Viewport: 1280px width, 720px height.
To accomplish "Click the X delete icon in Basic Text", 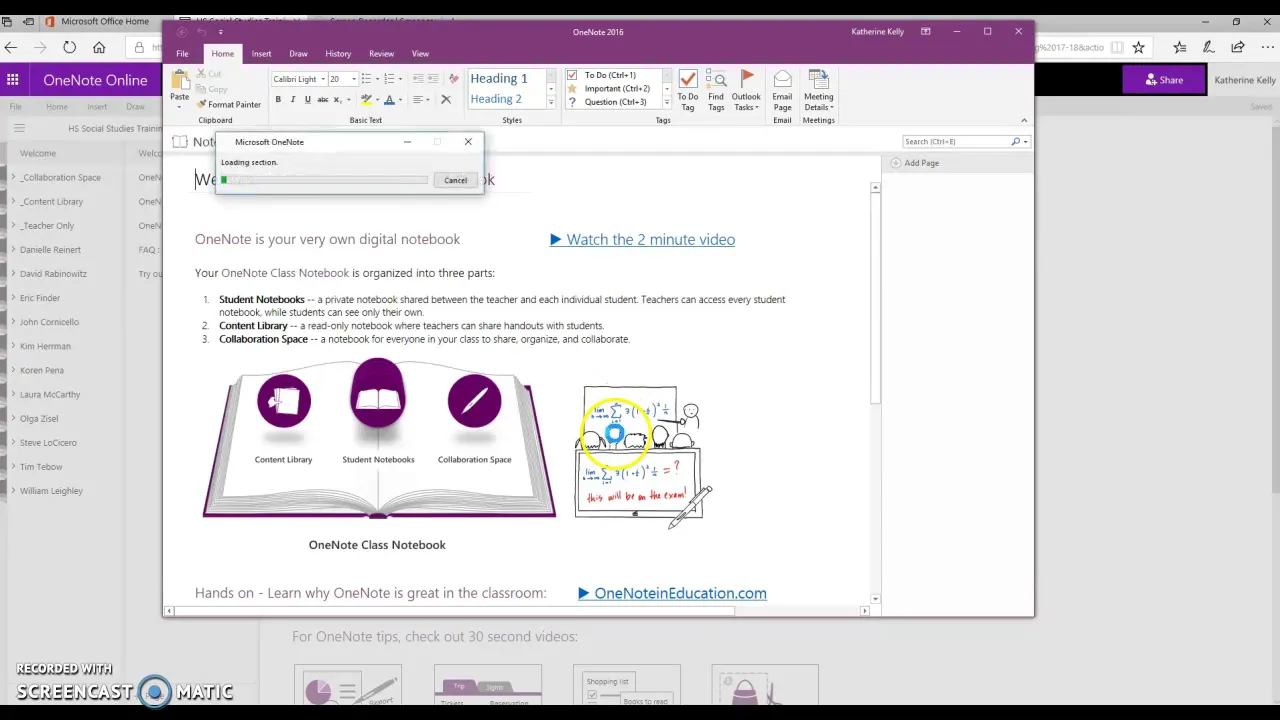I will (446, 99).
